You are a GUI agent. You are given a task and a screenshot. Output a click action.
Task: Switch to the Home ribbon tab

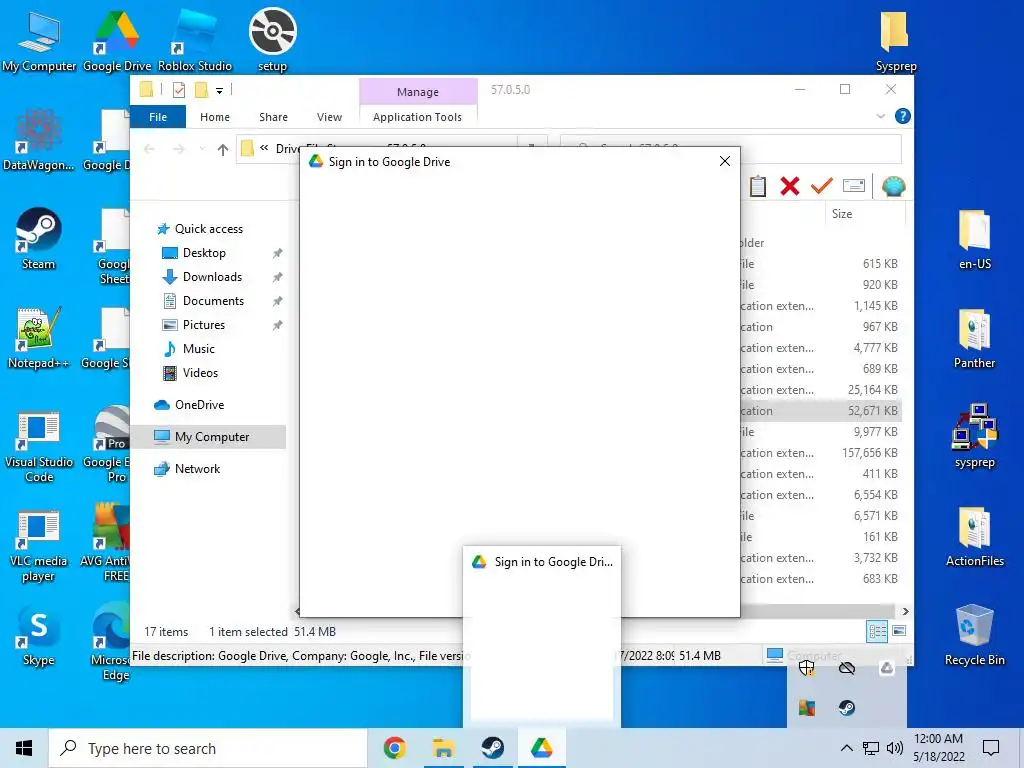pos(215,117)
